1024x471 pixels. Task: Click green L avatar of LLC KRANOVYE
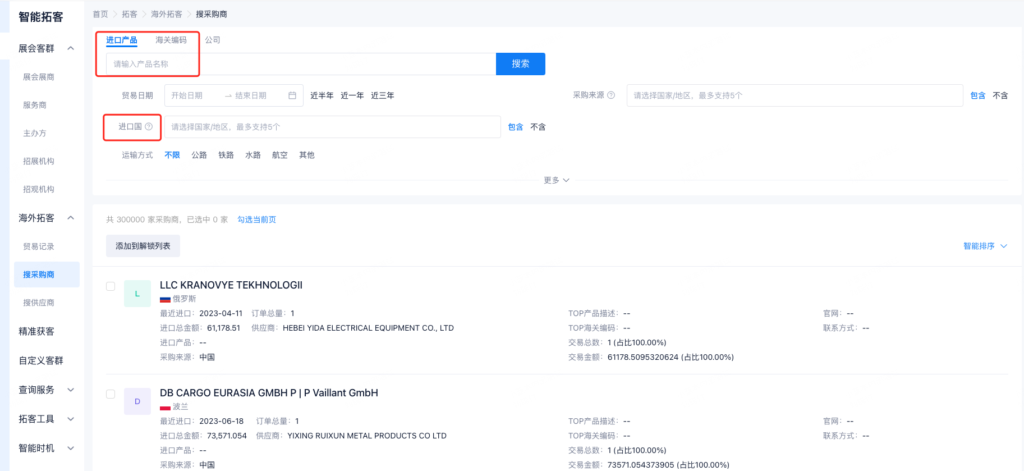click(136, 294)
